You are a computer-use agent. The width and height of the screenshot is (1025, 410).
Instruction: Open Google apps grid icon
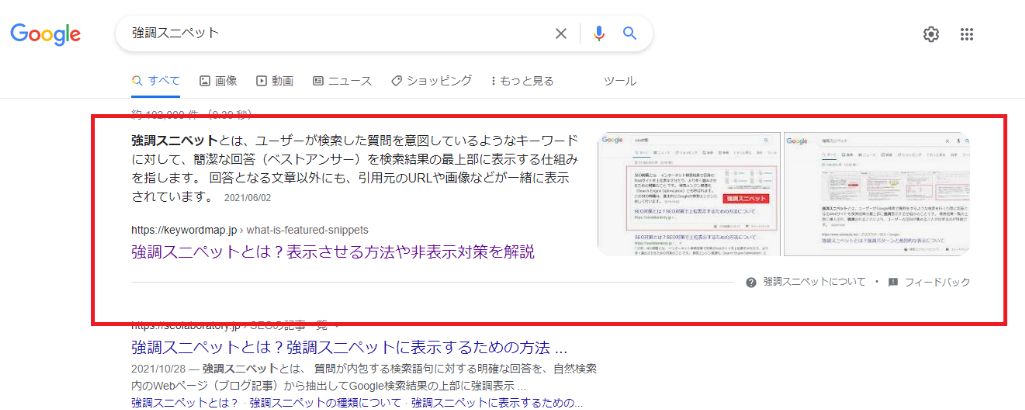[x=967, y=34]
